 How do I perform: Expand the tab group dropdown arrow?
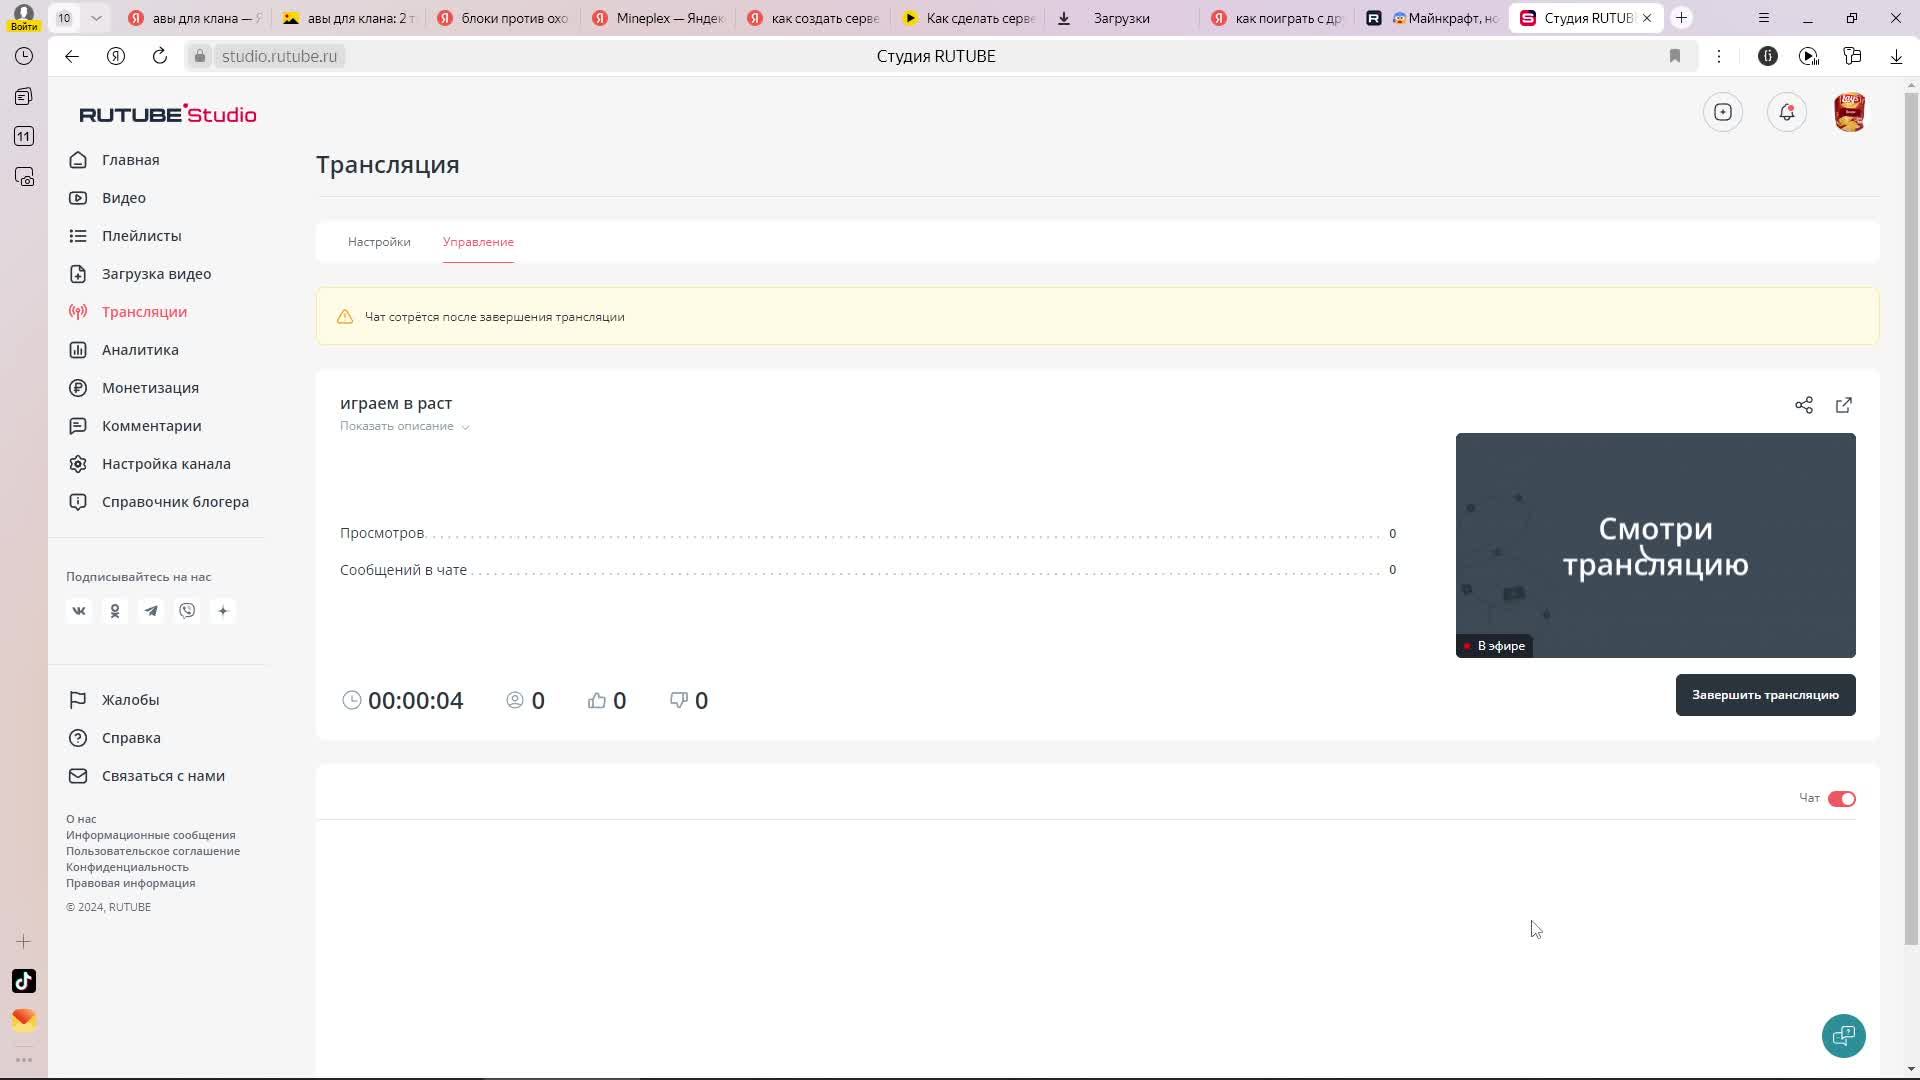[96, 18]
